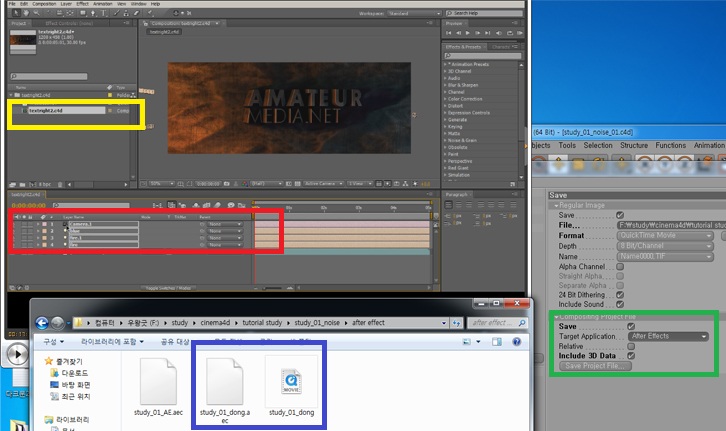Click the timeline current-time indicator marker

click(254, 206)
